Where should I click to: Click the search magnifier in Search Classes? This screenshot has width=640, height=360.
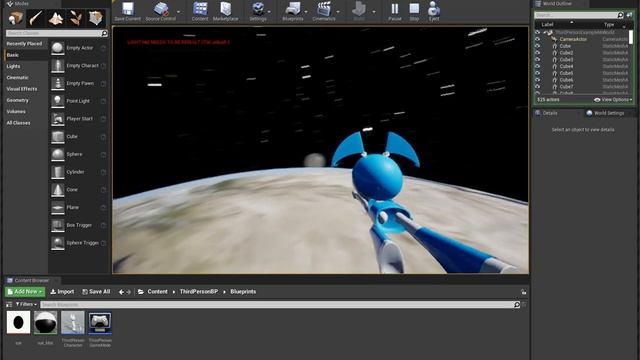point(104,33)
